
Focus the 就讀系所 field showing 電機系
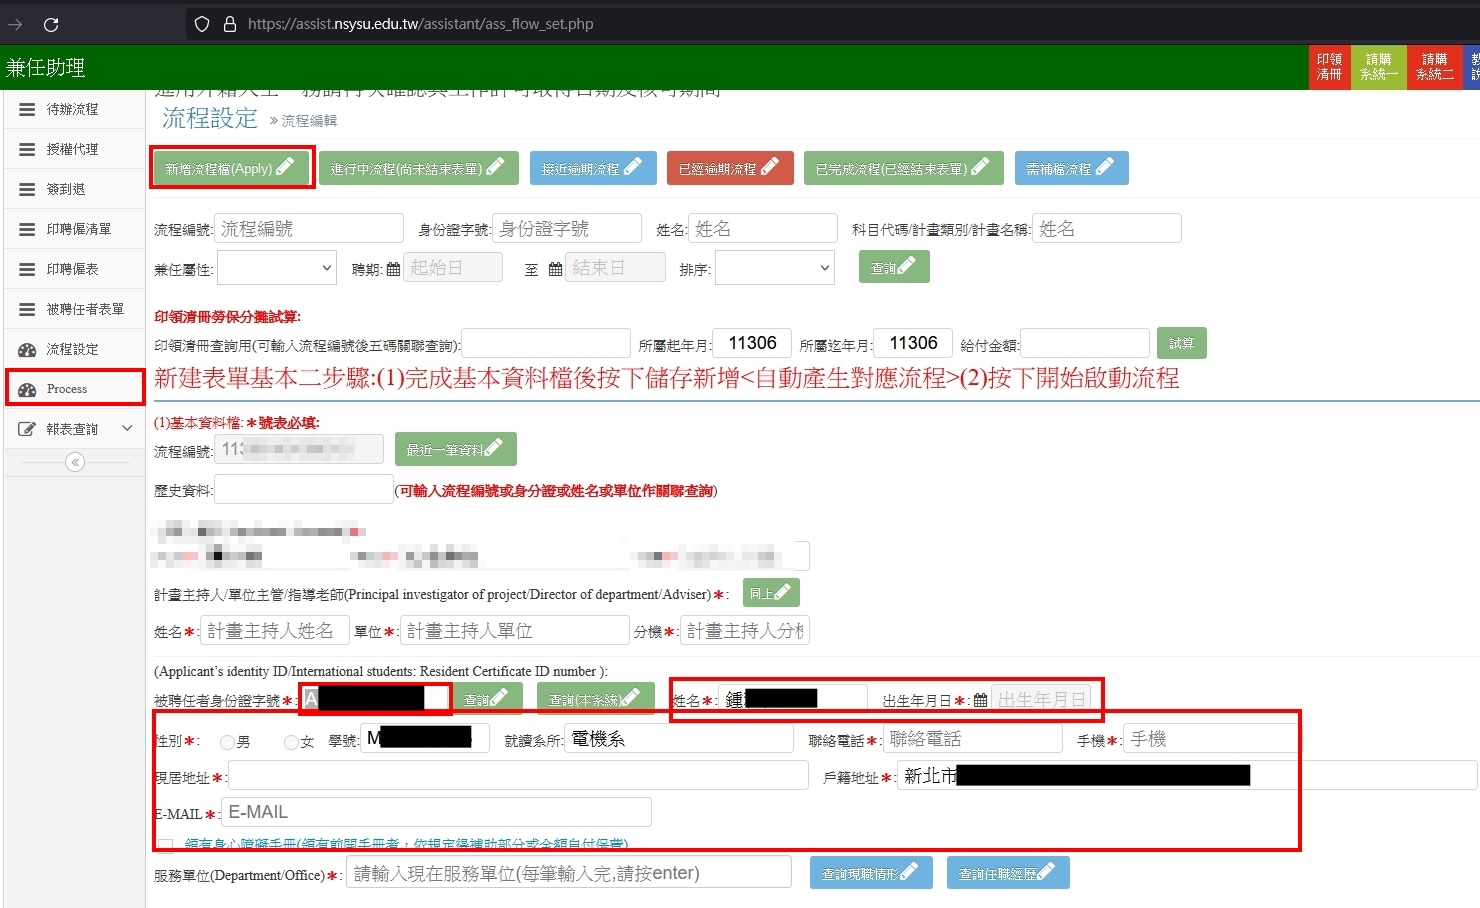679,739
